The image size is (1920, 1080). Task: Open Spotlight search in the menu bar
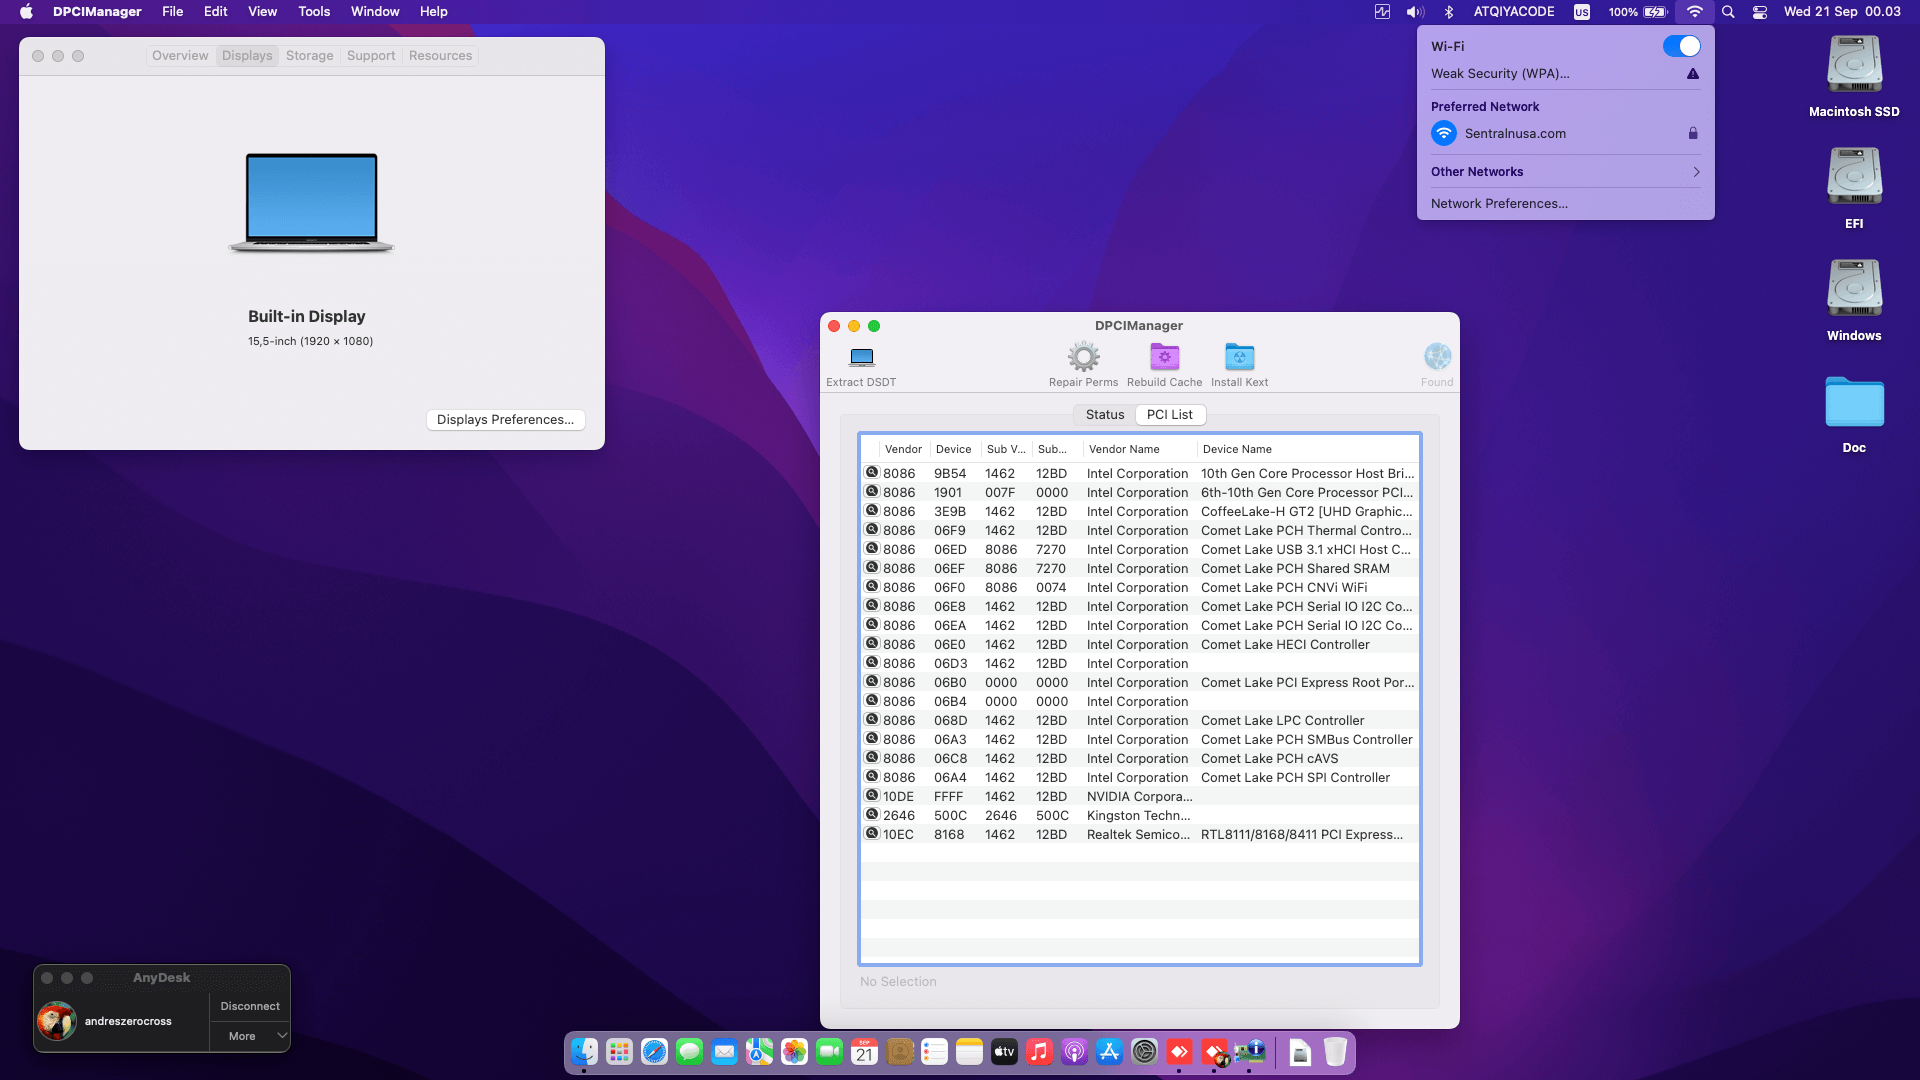[x=1728, y=12]
